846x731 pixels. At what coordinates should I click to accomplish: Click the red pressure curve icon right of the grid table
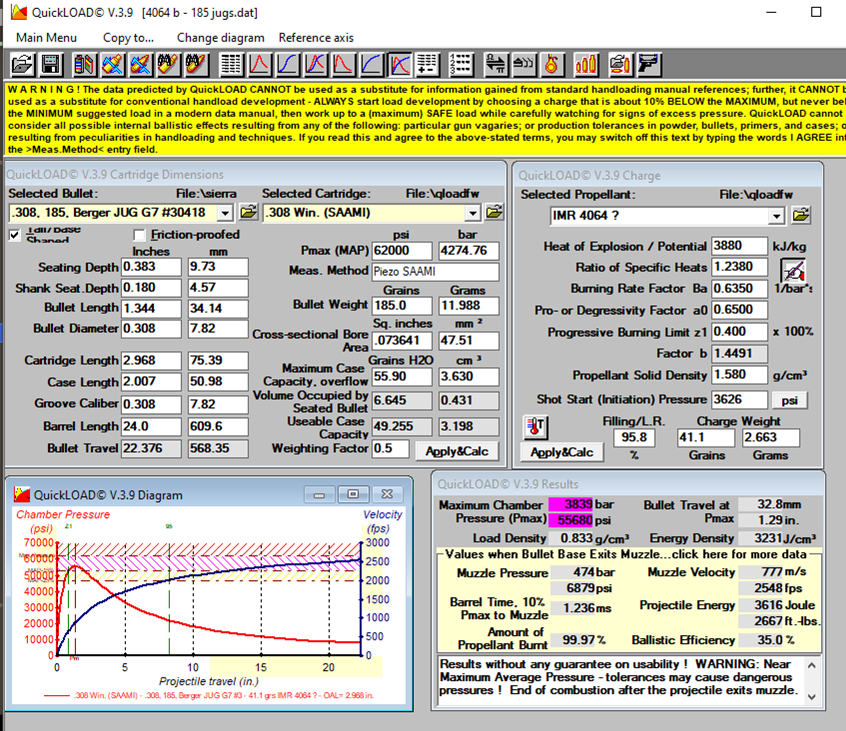coord(260,65)
